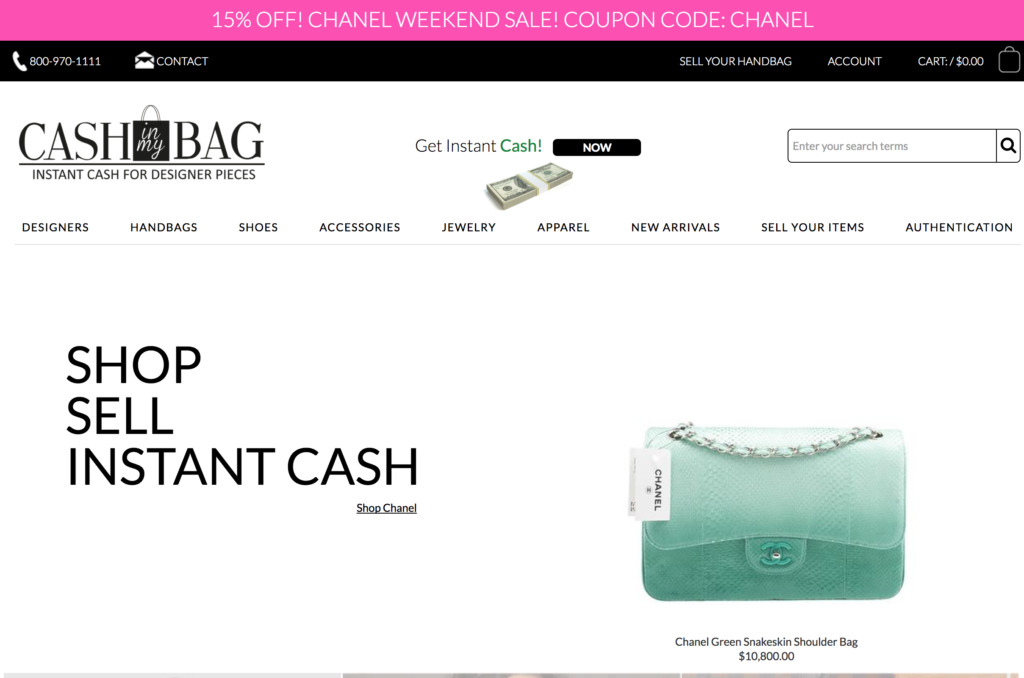Click the black NOW button
This screenshot has height=678, width=1024.
596,148
